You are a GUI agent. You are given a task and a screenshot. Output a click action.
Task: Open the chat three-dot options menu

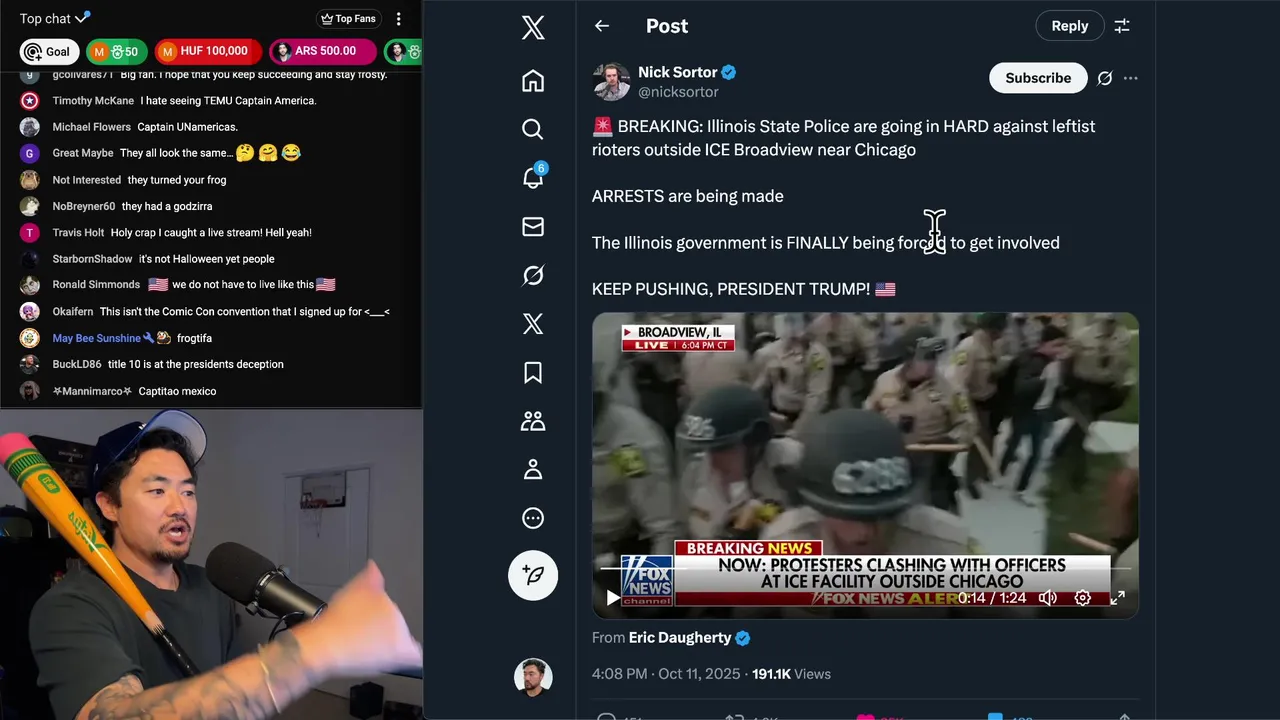tap(398, 19)
